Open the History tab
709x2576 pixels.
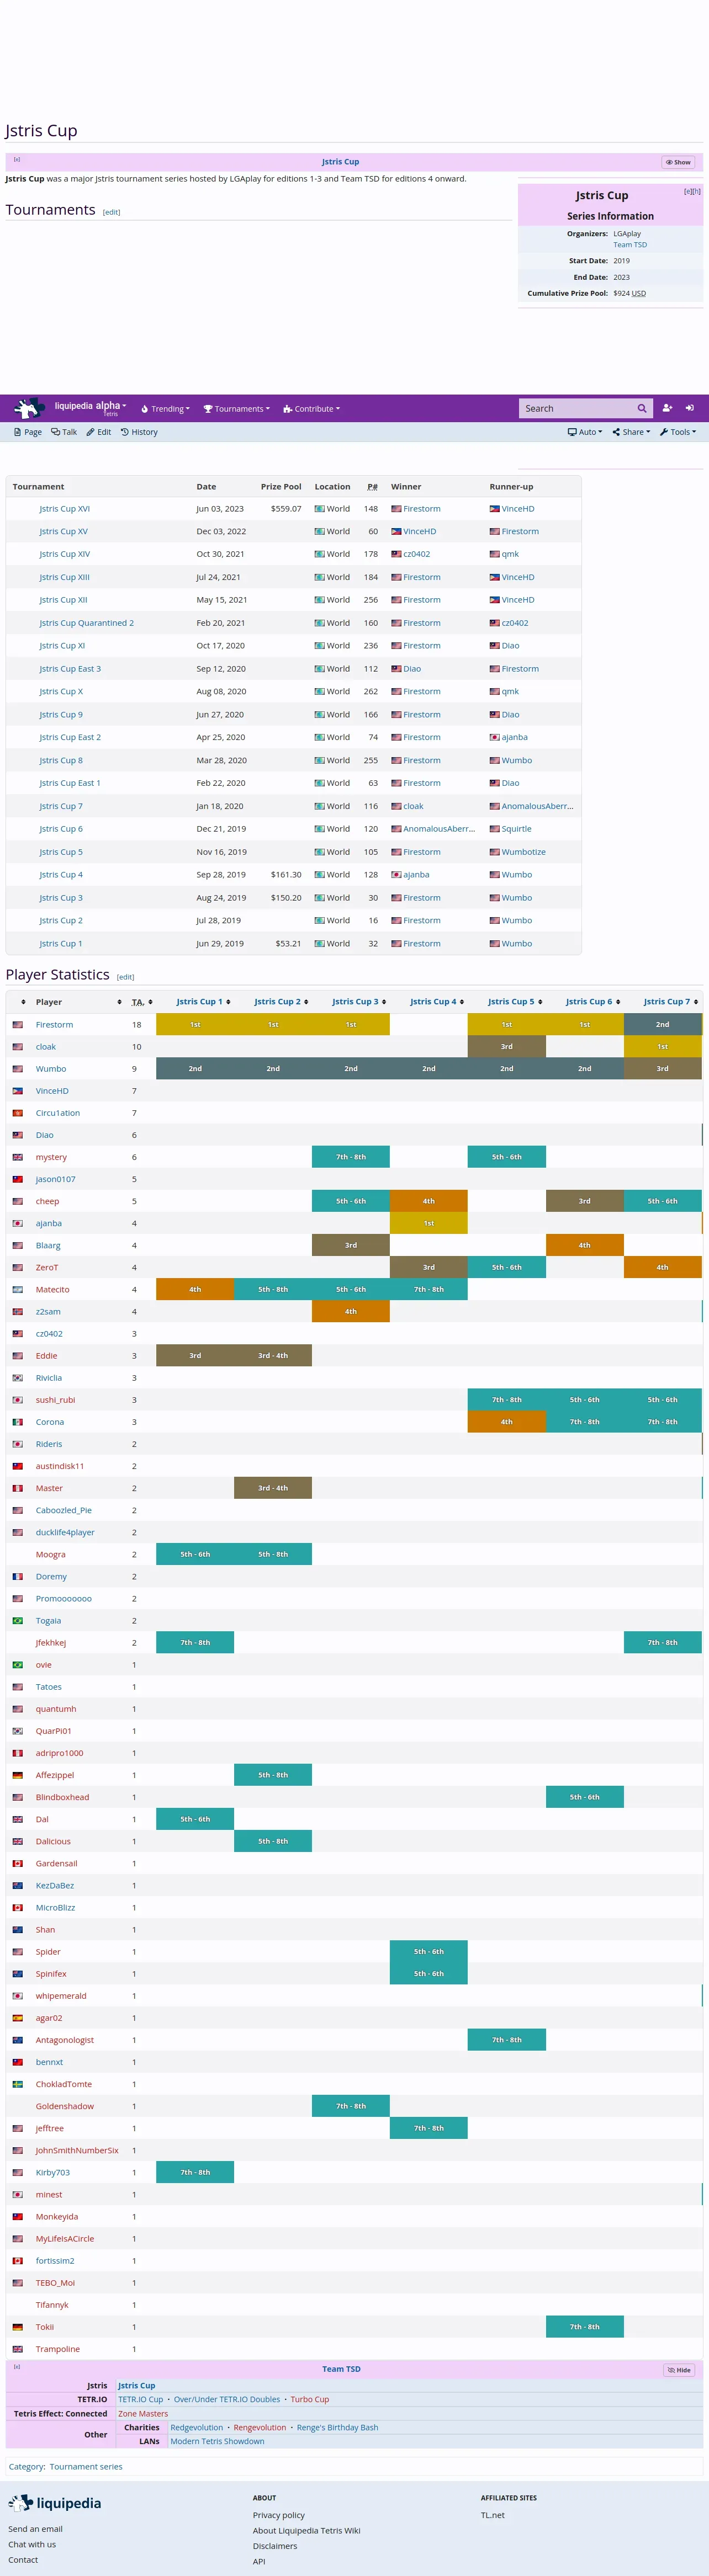139,432
